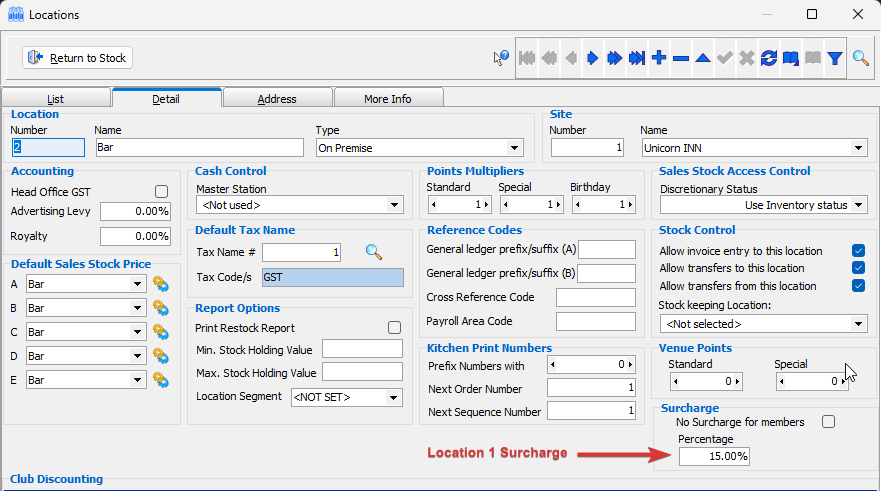
Task: Open the Site Name dropdown
Action: [x=858, y=148]
